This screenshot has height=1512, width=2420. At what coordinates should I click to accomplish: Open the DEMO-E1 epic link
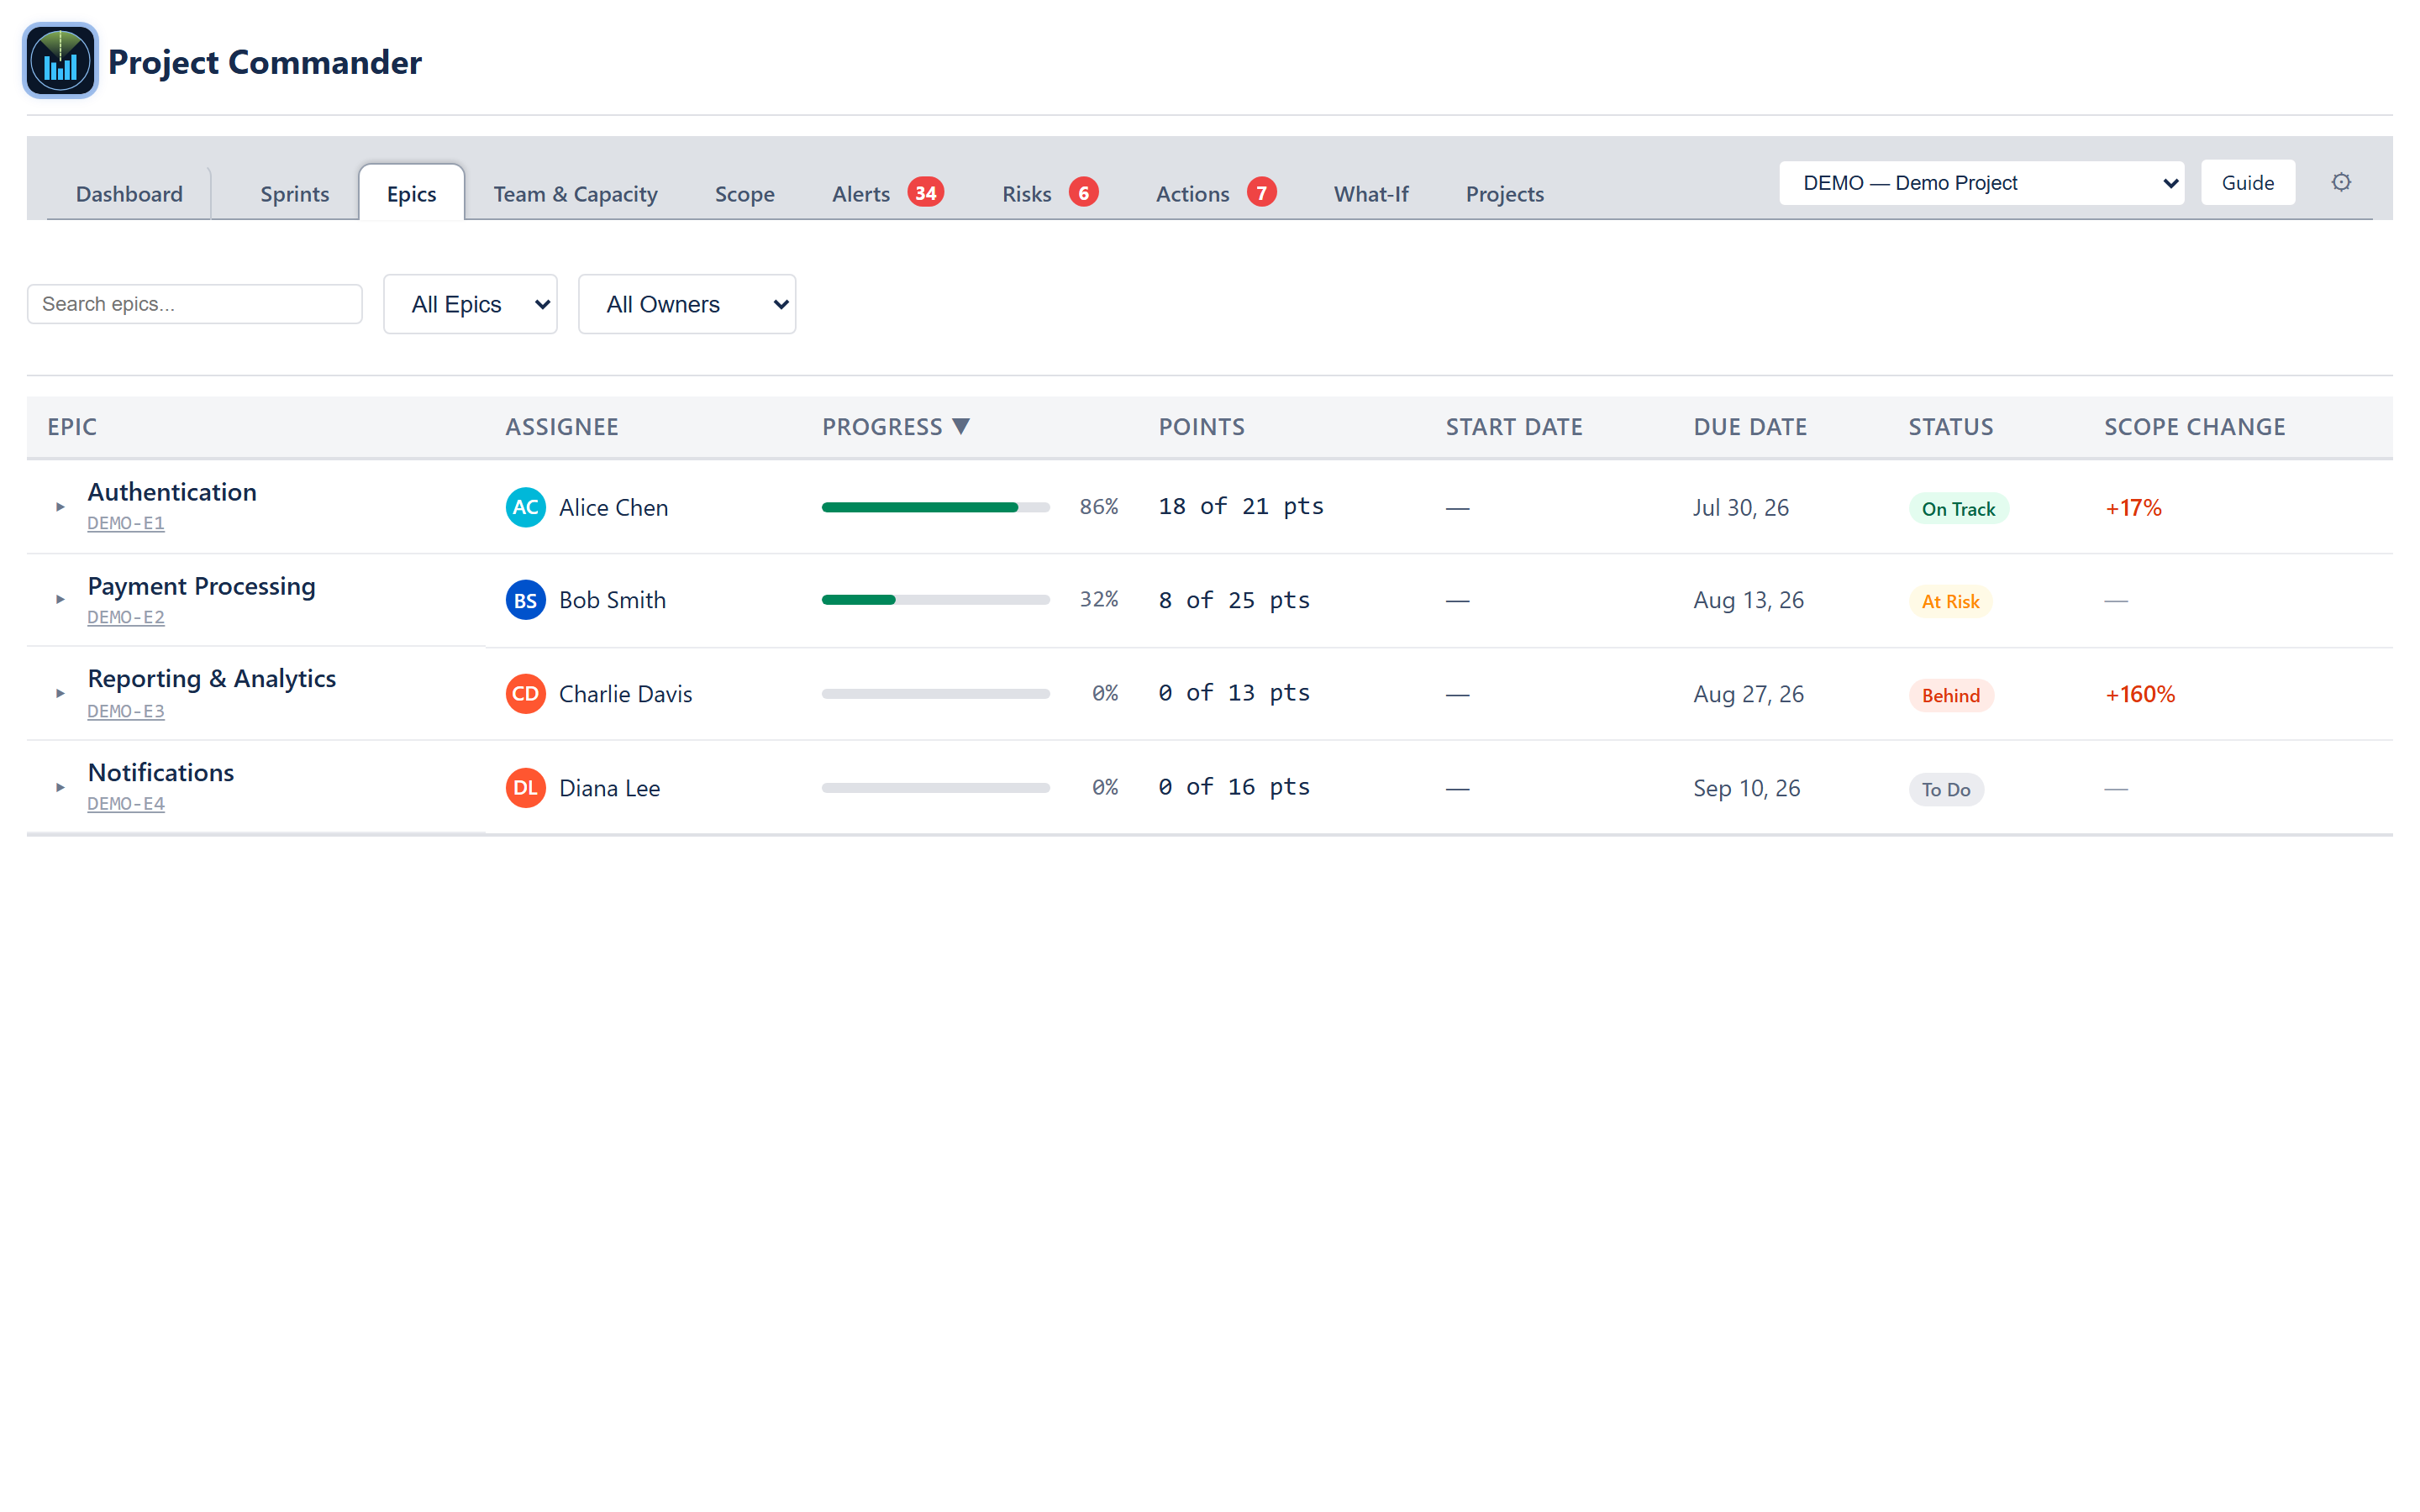(126, 523)
